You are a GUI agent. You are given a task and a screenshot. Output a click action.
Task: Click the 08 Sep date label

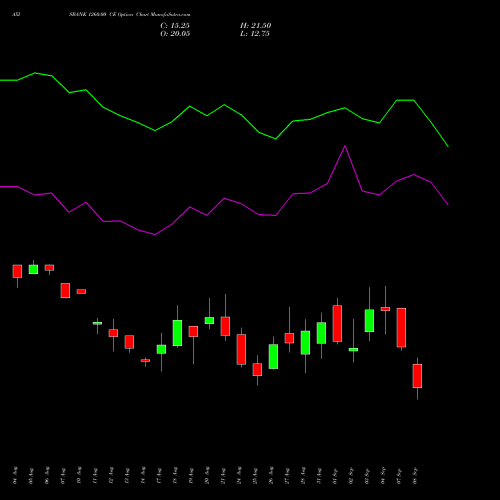415,475
